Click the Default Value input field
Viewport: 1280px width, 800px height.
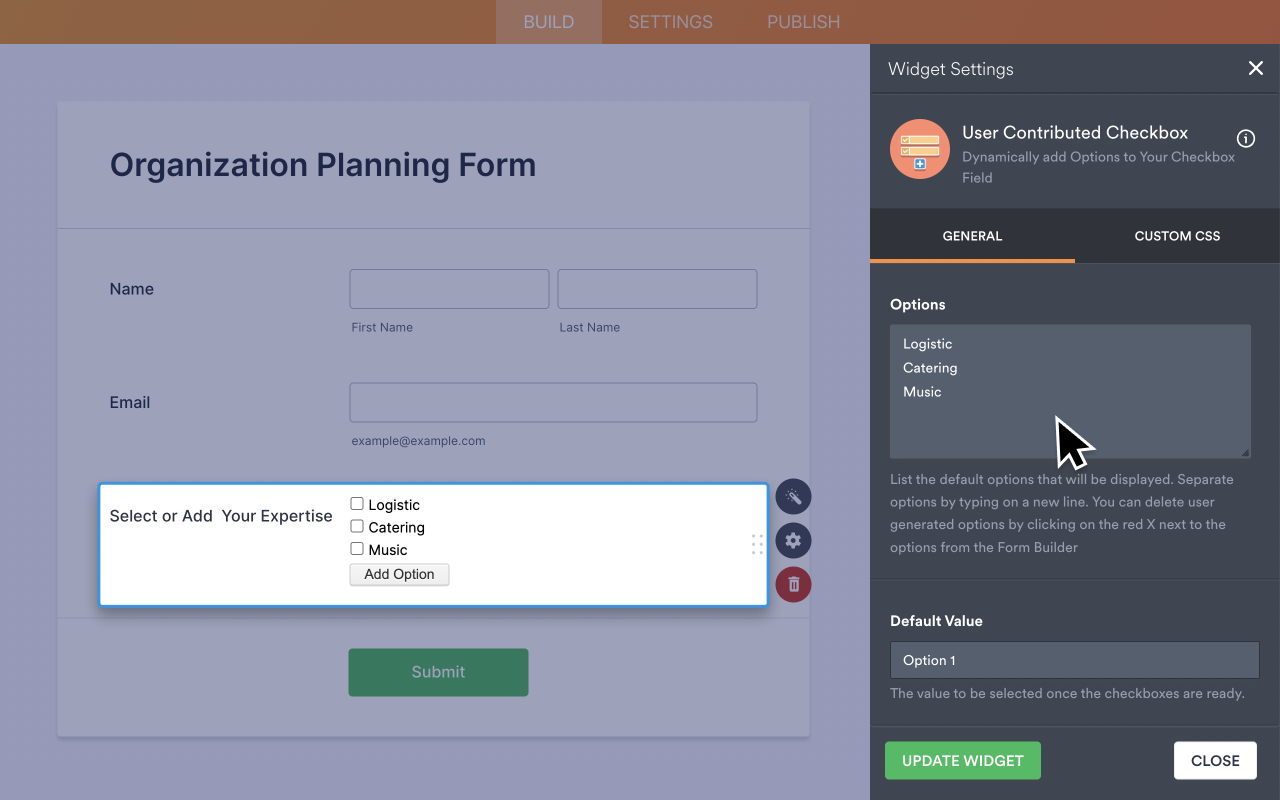tap(1074, 660)
